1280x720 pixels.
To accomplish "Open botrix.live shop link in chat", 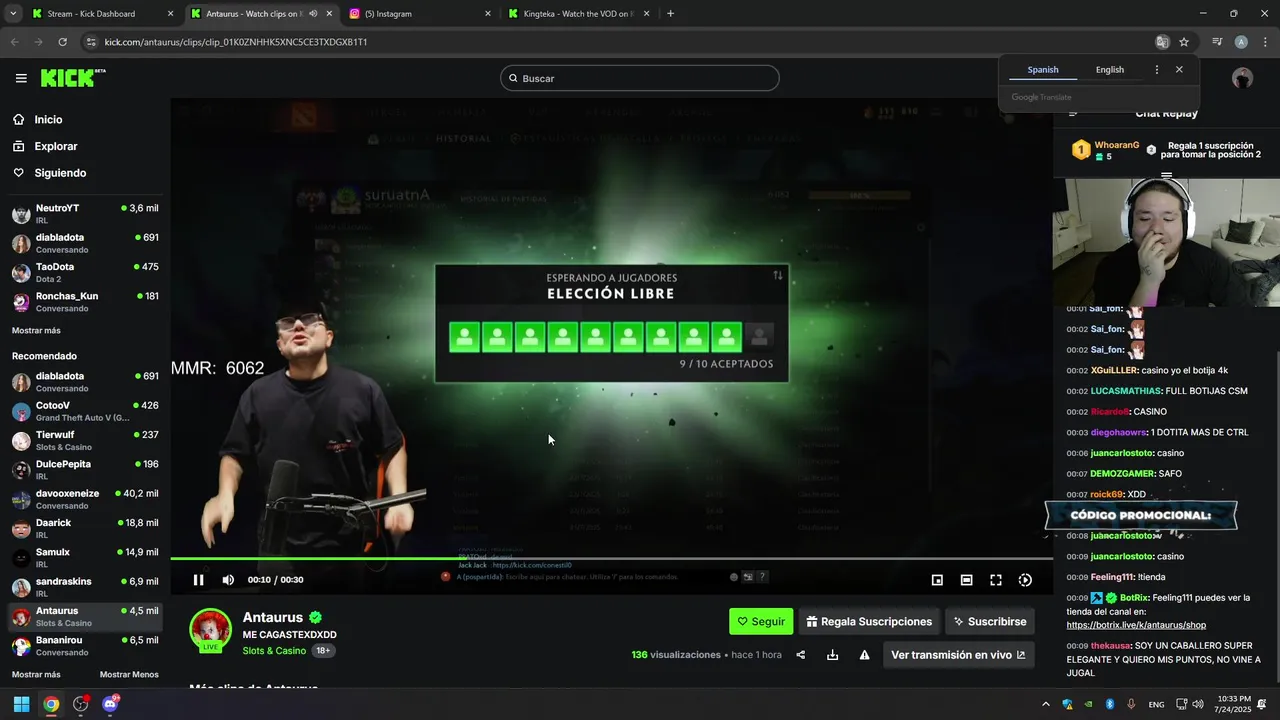I will [1136, 625].
